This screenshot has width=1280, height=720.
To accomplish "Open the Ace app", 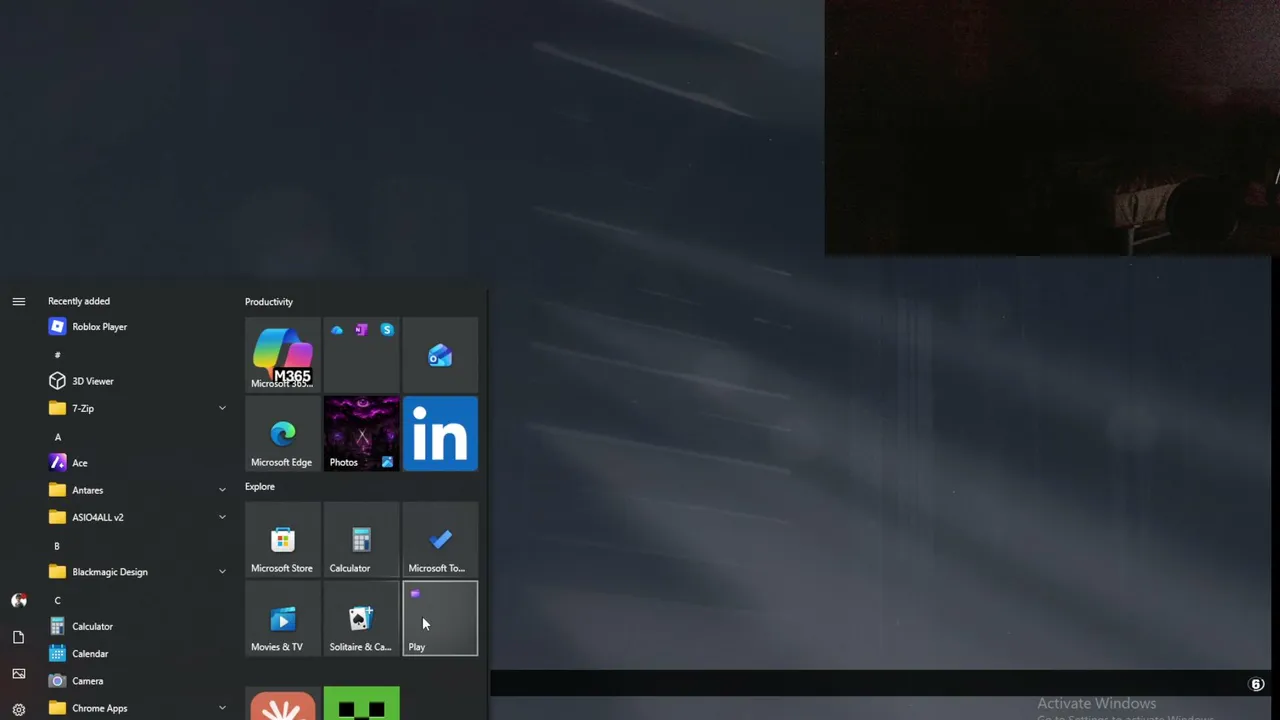I will 137,463.
